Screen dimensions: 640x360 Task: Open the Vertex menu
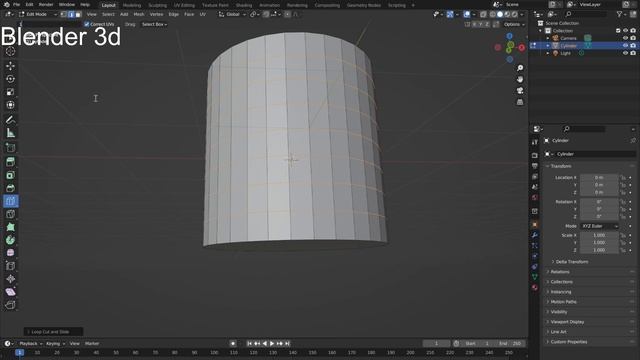click(156, 14)
